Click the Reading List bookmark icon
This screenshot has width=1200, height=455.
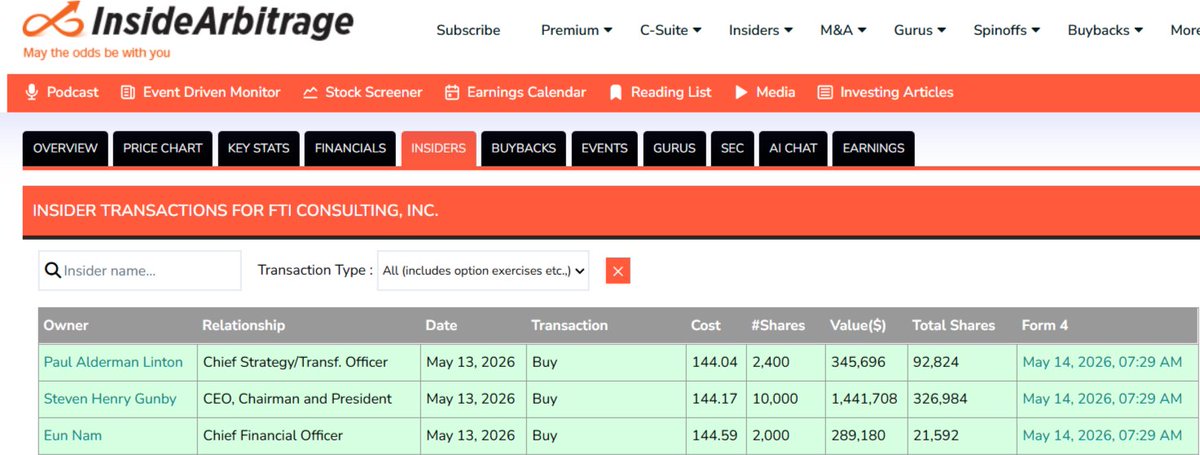click(x=616, y=92)
